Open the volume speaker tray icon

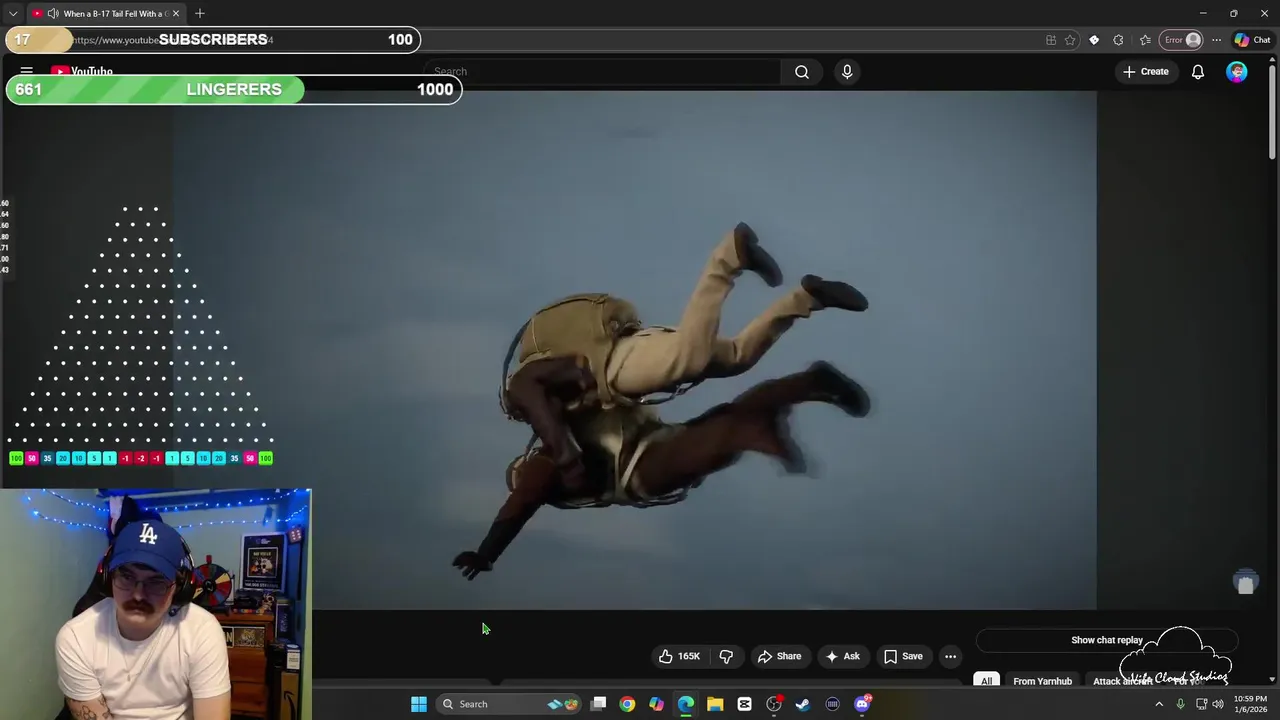click(1218, 704)
